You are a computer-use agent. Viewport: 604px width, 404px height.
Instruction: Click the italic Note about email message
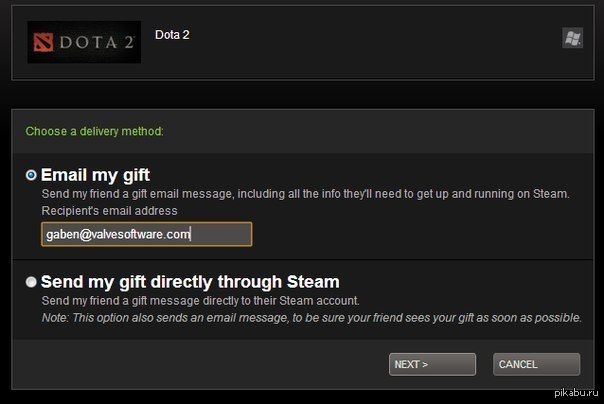312,318
